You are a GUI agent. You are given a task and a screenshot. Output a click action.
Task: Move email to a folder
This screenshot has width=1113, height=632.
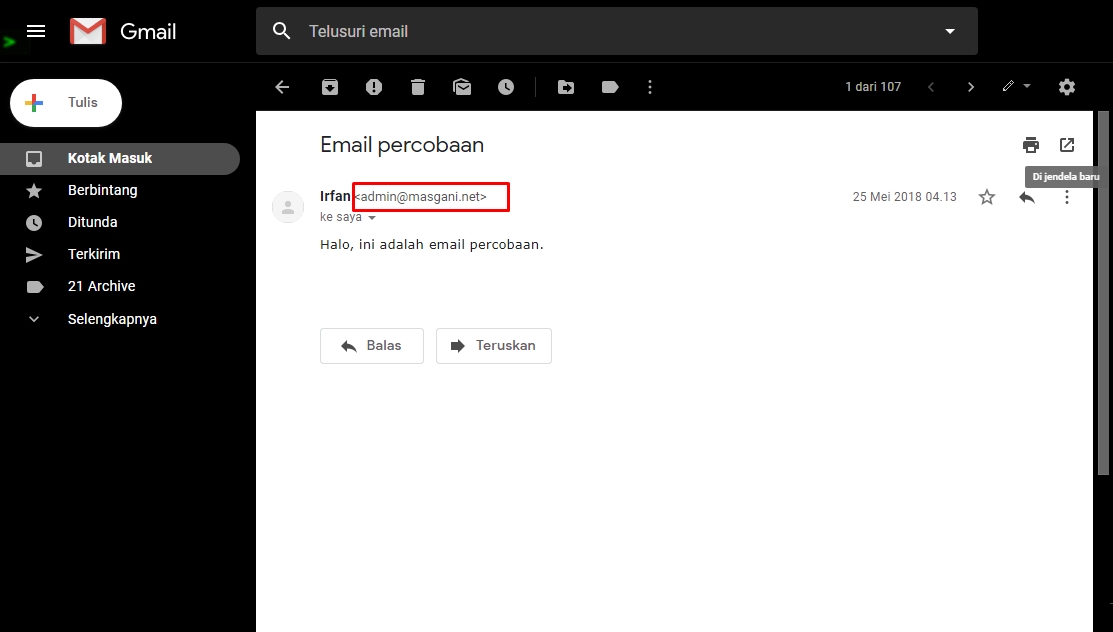(566, 87)
